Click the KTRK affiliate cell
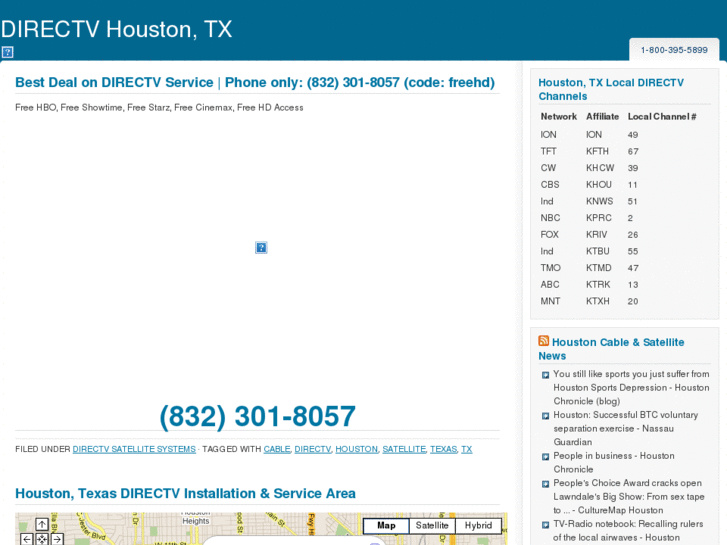The width and height of the screenshot is (727, 545). click(x=598, y=285)
